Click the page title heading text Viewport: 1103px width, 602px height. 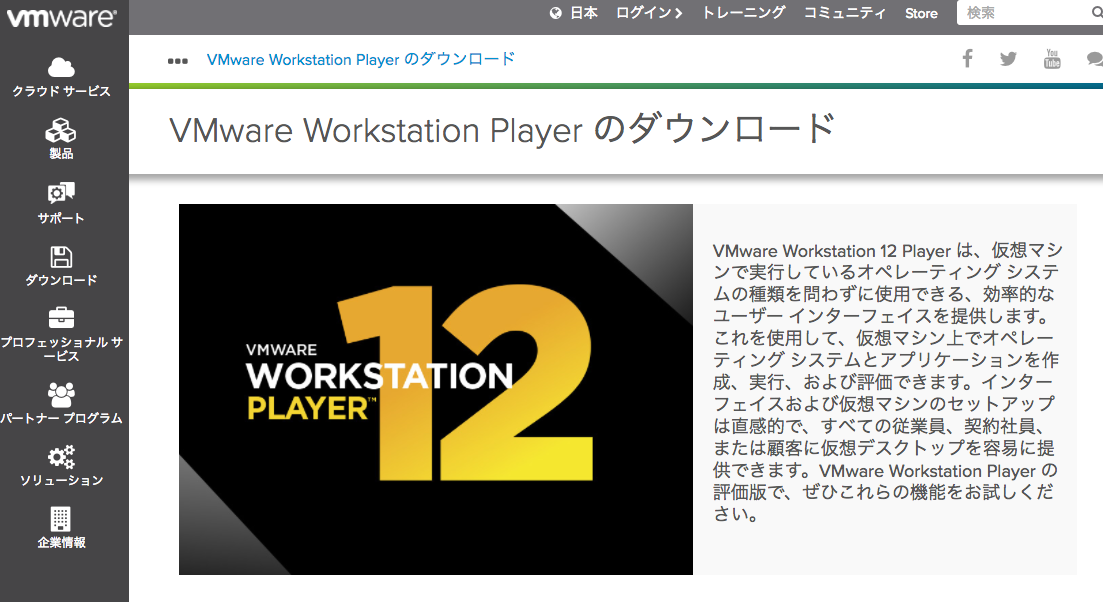tap(502, 129)
